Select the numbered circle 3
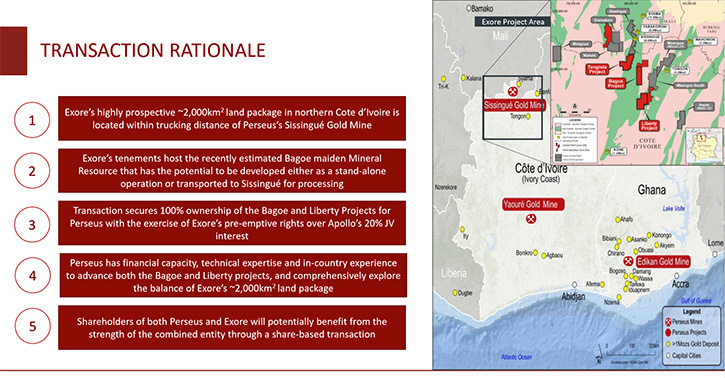The width and height of the screenshot is (725, 378). pos(32,225)
